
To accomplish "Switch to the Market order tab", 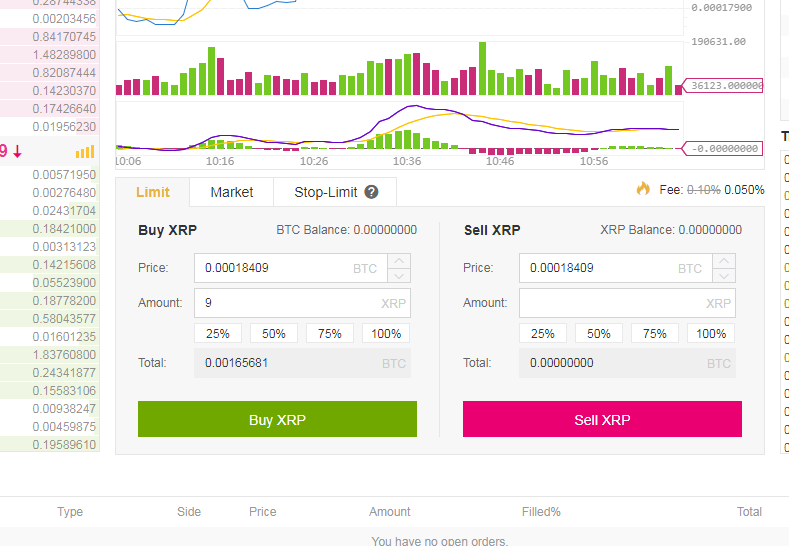I will (231, 192).
